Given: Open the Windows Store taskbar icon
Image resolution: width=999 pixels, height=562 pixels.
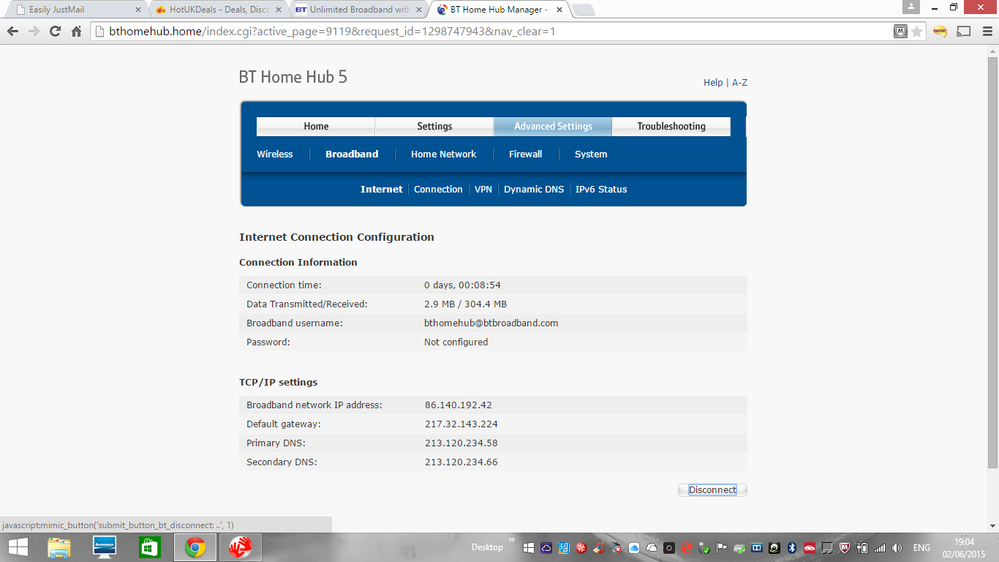Looking at the screenshot, I should [x=150, y=547].
